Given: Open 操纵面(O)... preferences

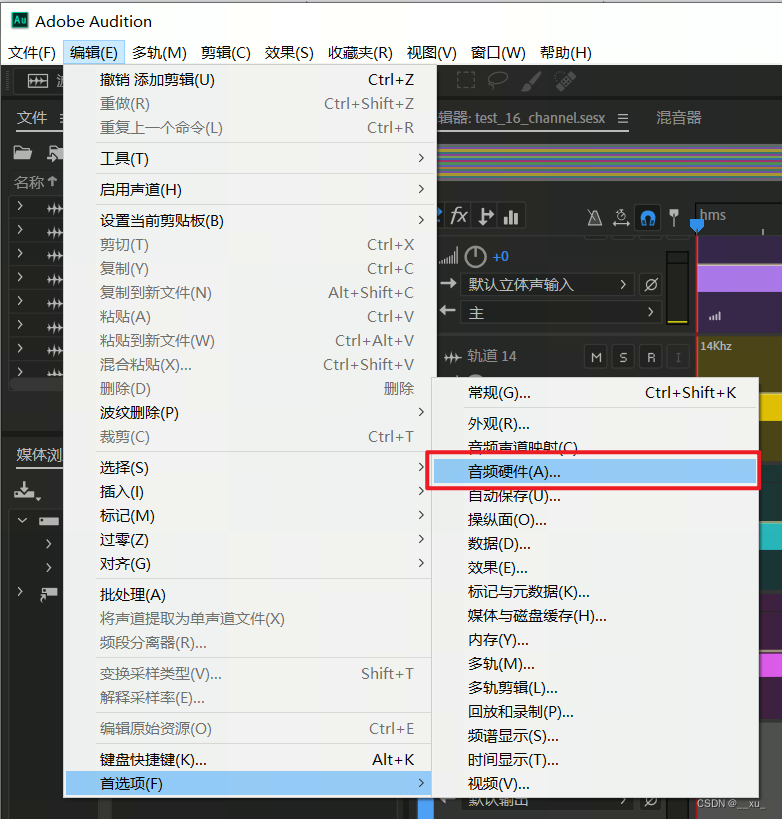Looking at the screenshot, I should [x=595, y=520].
